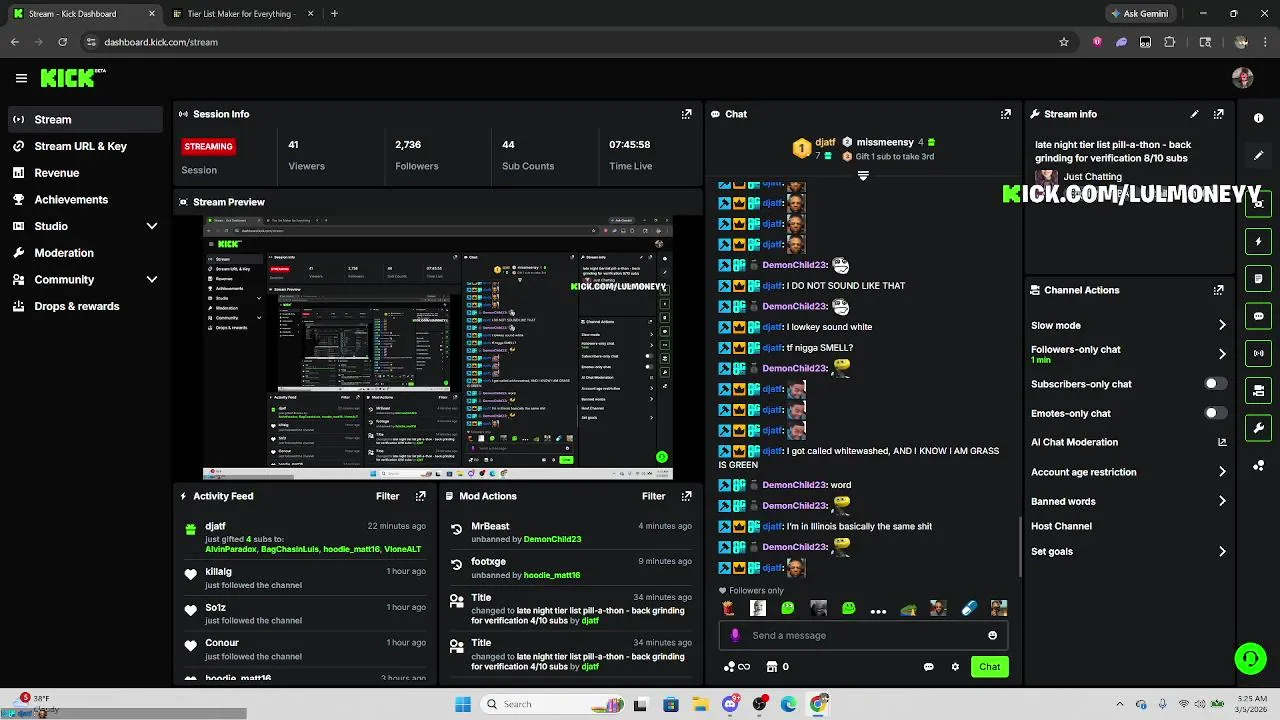Expand Set goals chevron
Image resolution: width=1280 pixels, height=720 pixels.
[x=1222, y=551]
